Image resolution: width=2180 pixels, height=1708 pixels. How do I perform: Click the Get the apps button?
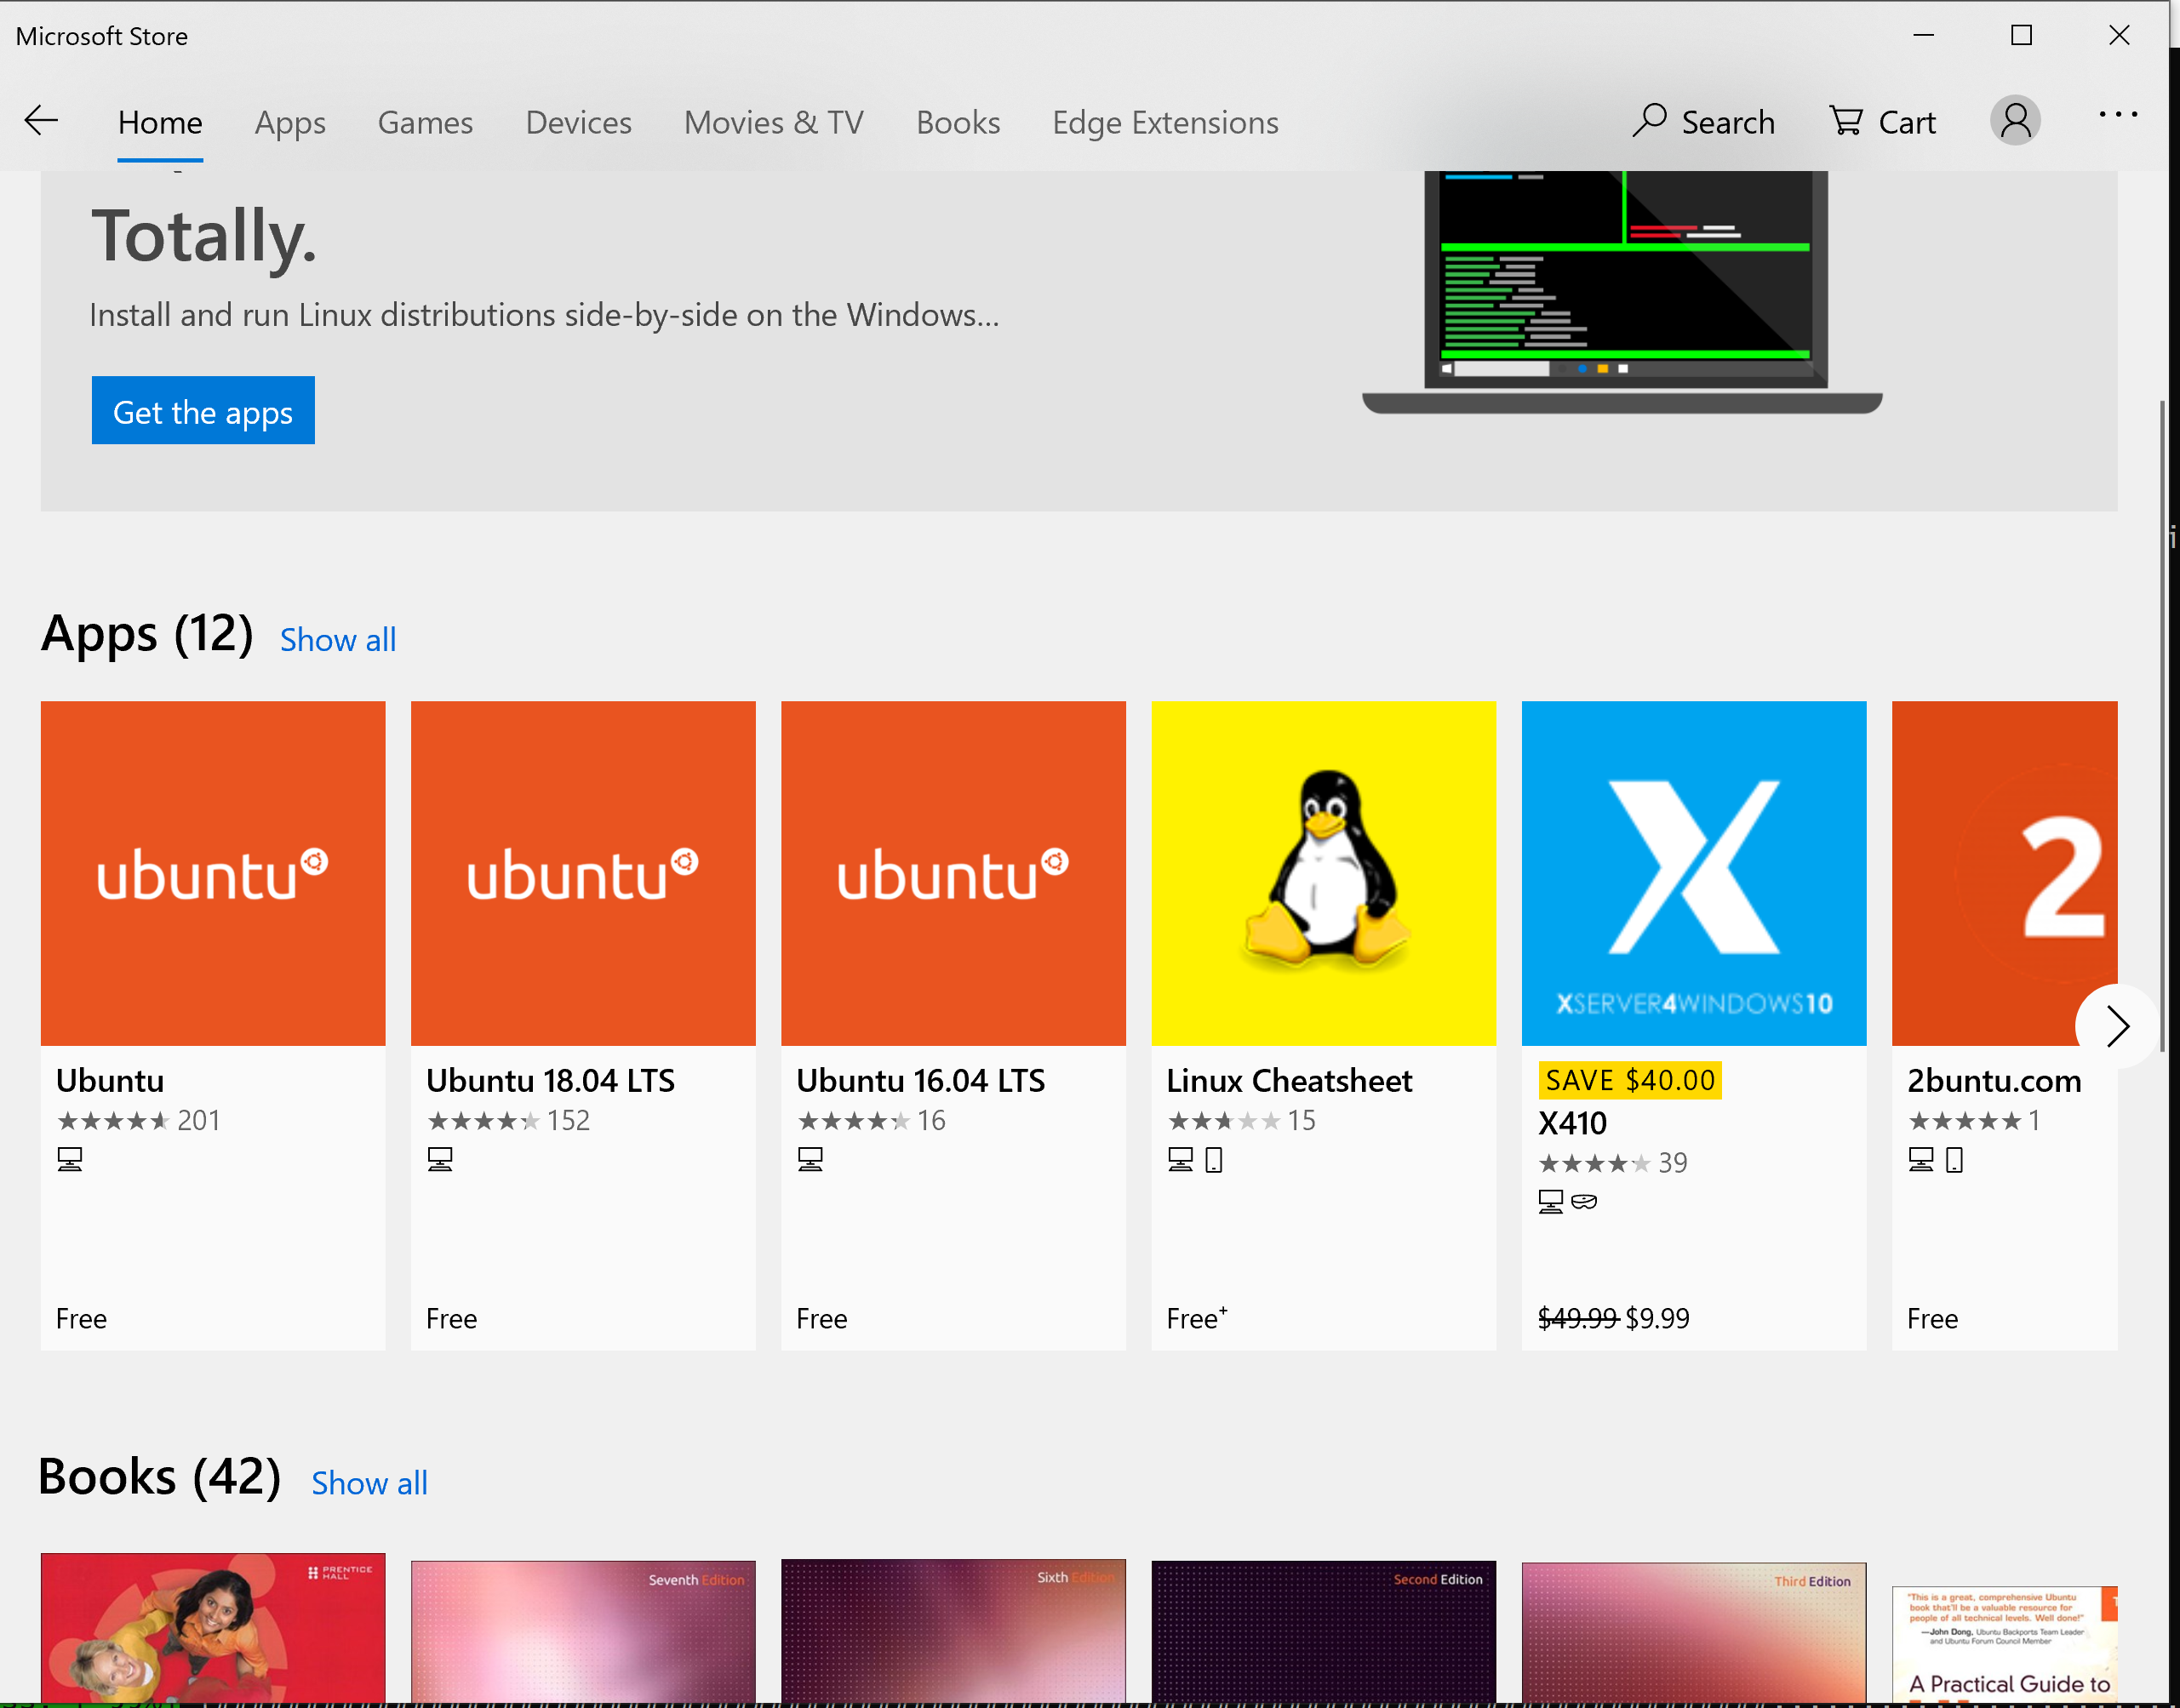[x=203, y=411]
